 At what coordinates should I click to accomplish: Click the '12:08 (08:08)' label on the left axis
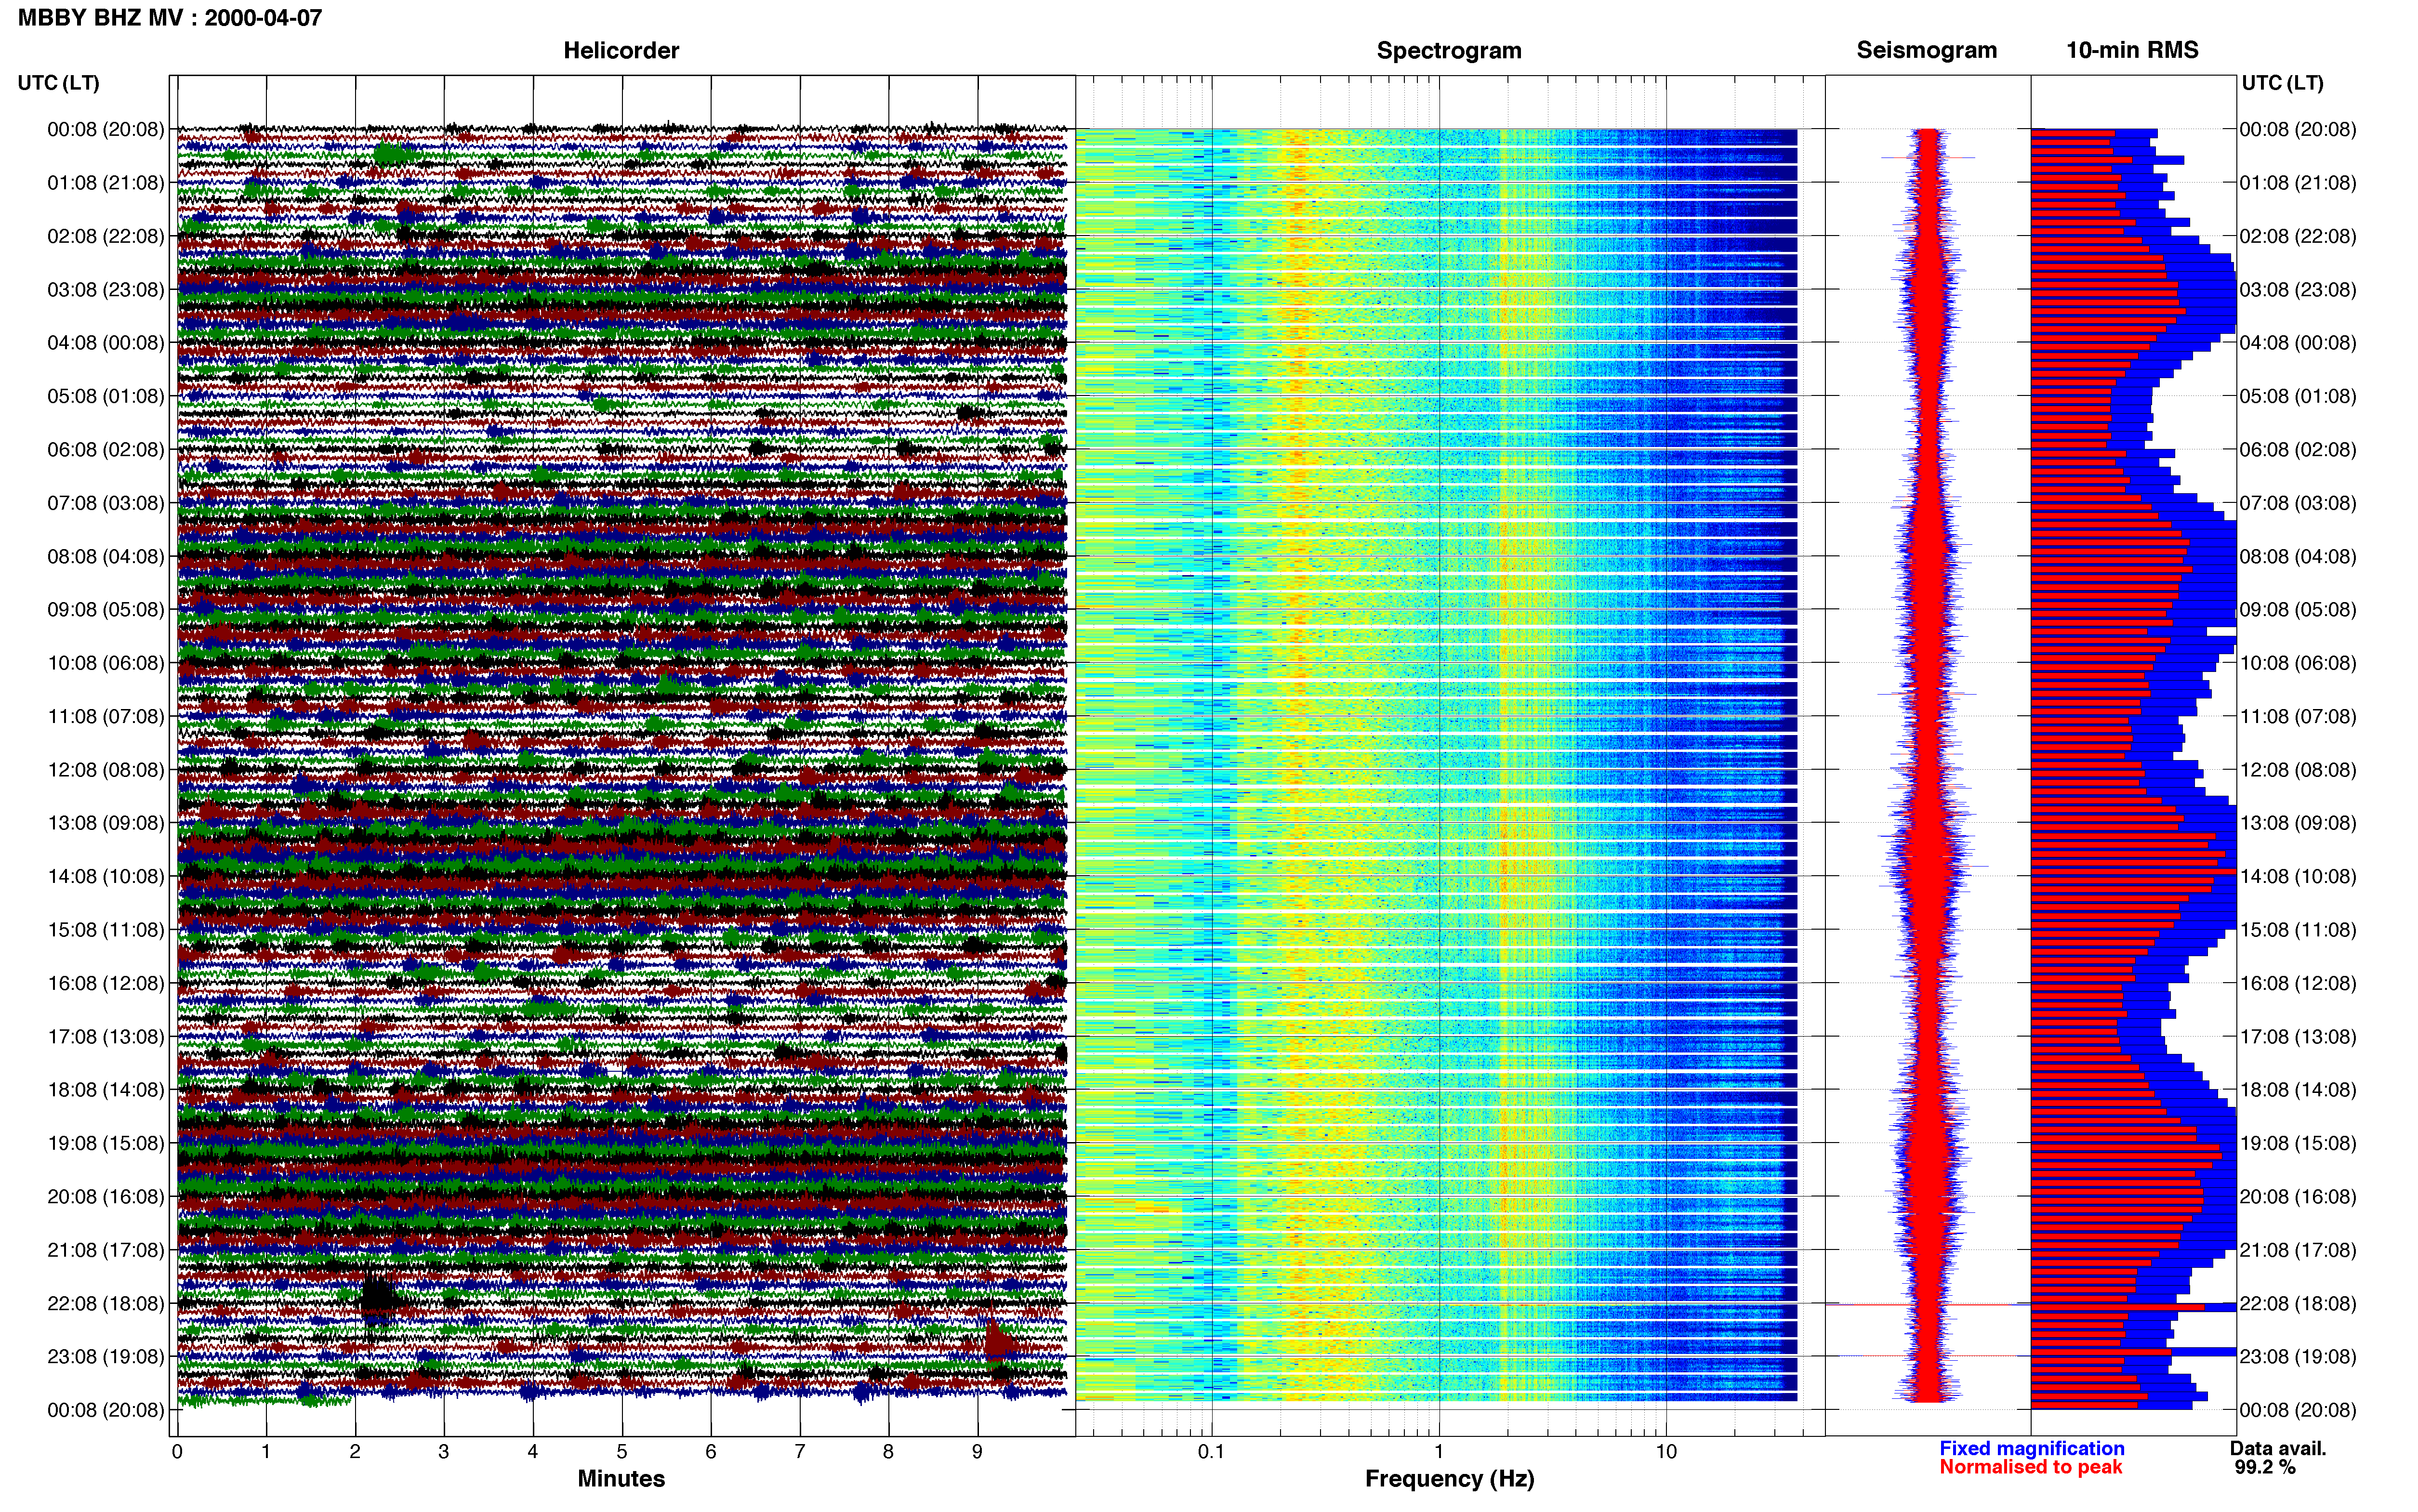pos(105,770)
